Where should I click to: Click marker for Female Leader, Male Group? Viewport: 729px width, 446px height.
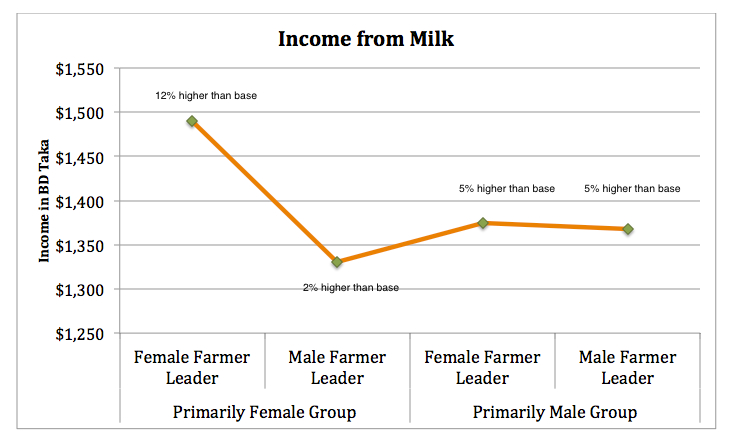483,223
